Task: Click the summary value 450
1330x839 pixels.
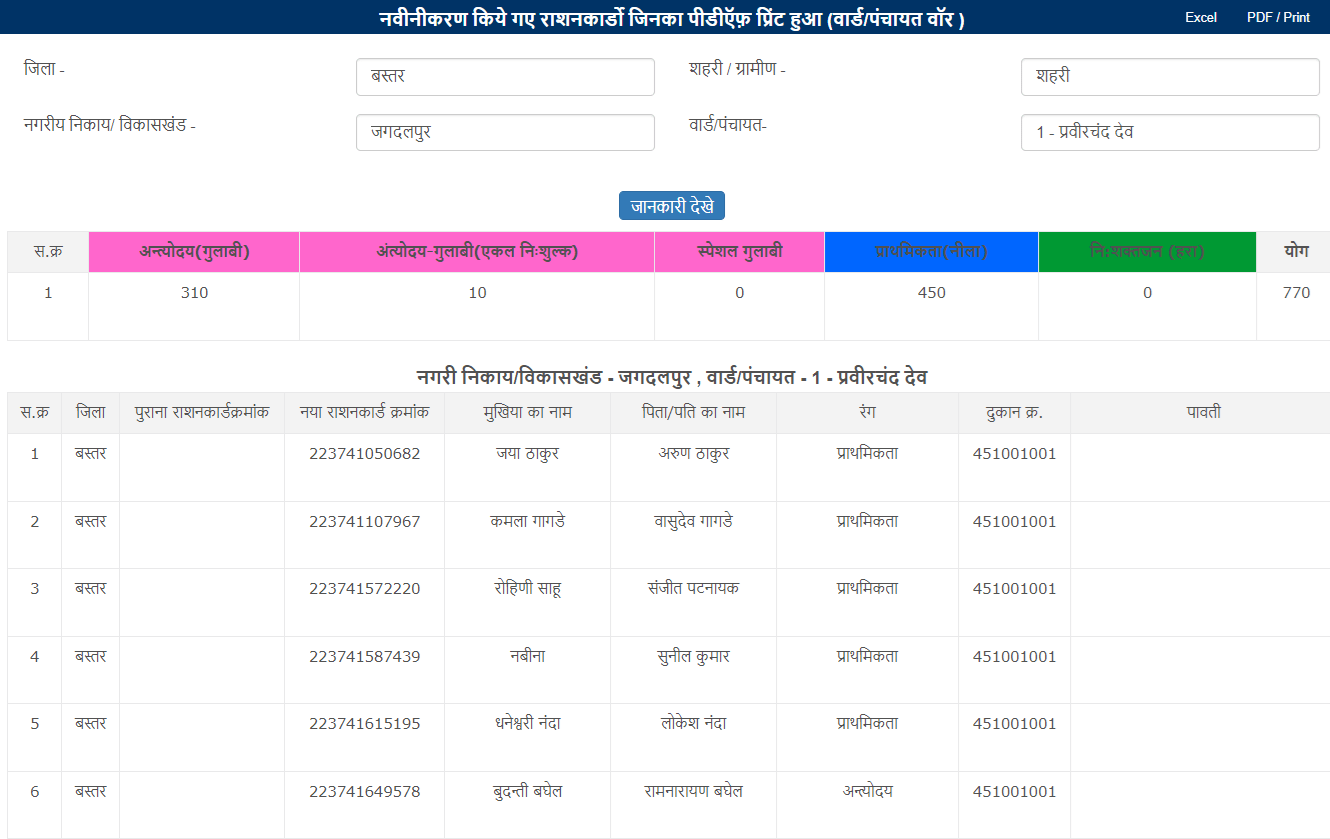Action: [x=931, y=293]
